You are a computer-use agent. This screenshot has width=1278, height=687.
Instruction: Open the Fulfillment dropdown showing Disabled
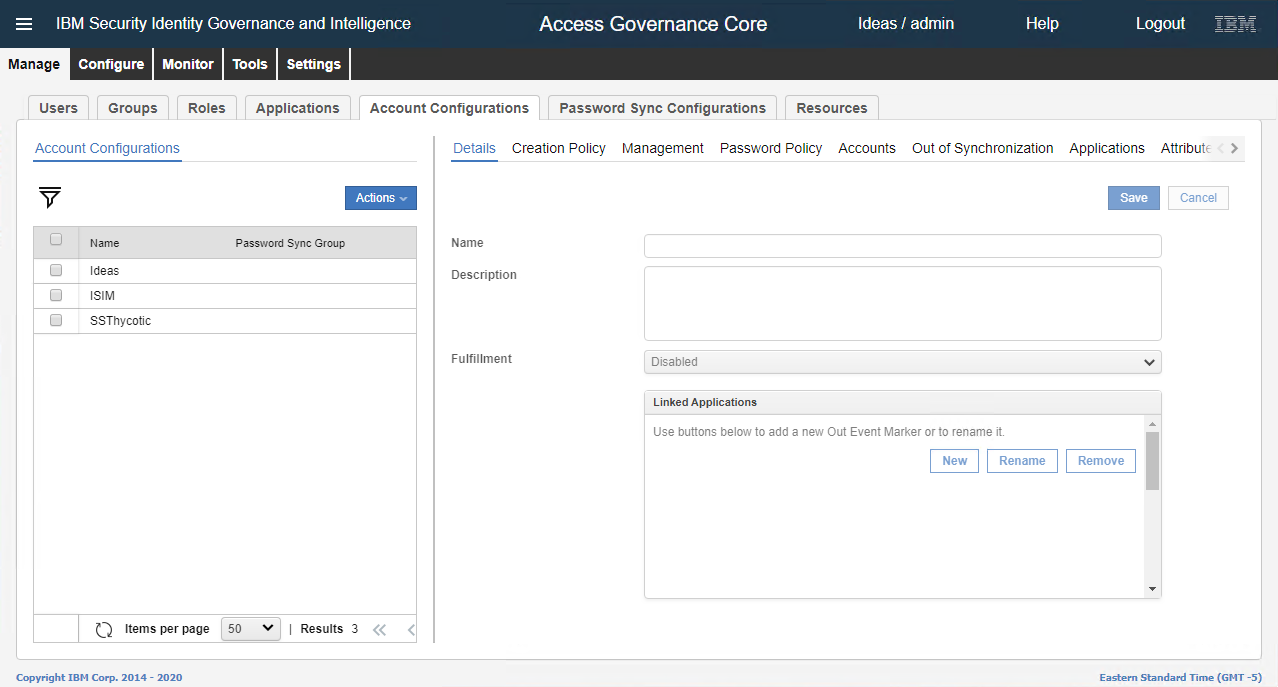coord(901,361)
